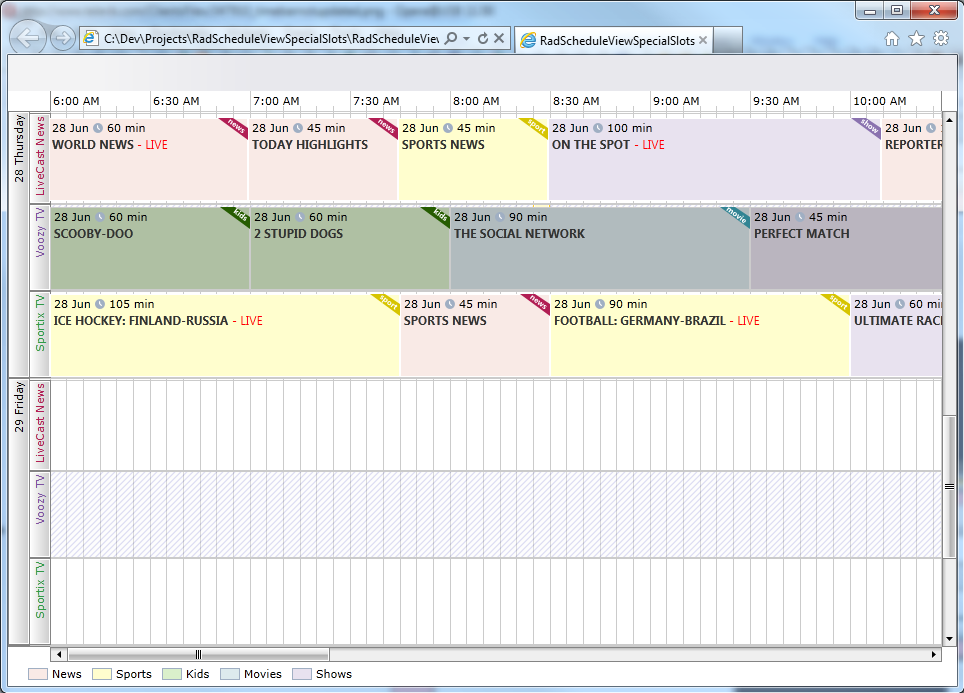The image size is (964, 693).
Task: Click the clock icon on ICE HOCKEY
Action: 100,304
